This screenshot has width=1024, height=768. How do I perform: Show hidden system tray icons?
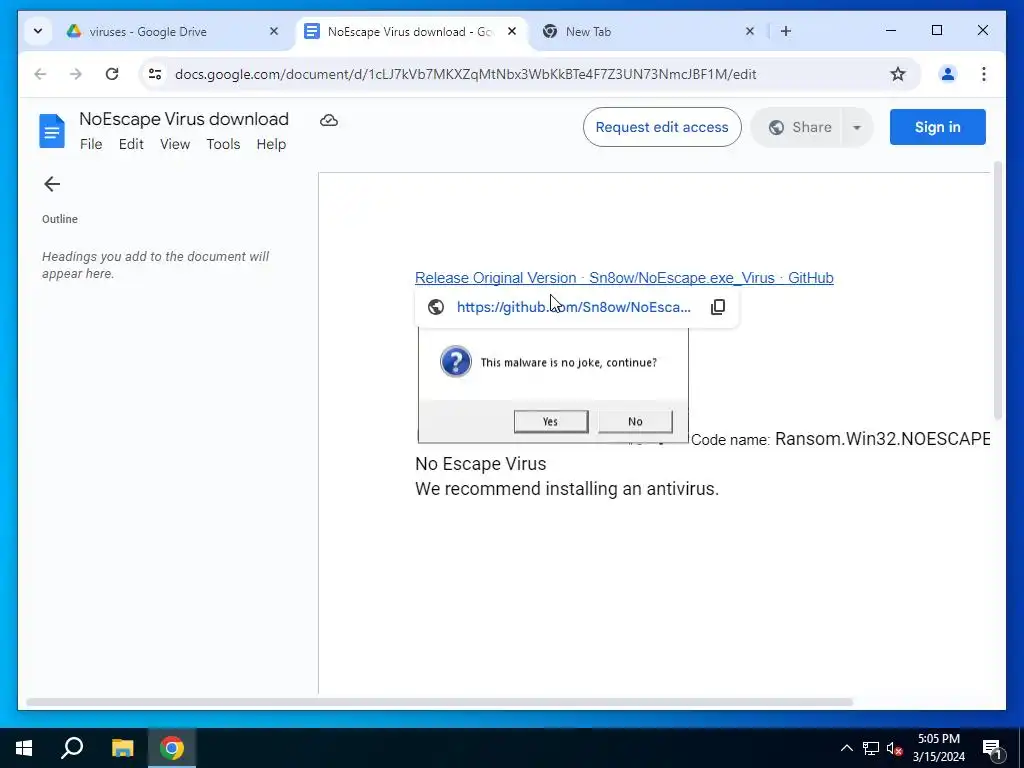pyautogui.click(x=846, y=748)
